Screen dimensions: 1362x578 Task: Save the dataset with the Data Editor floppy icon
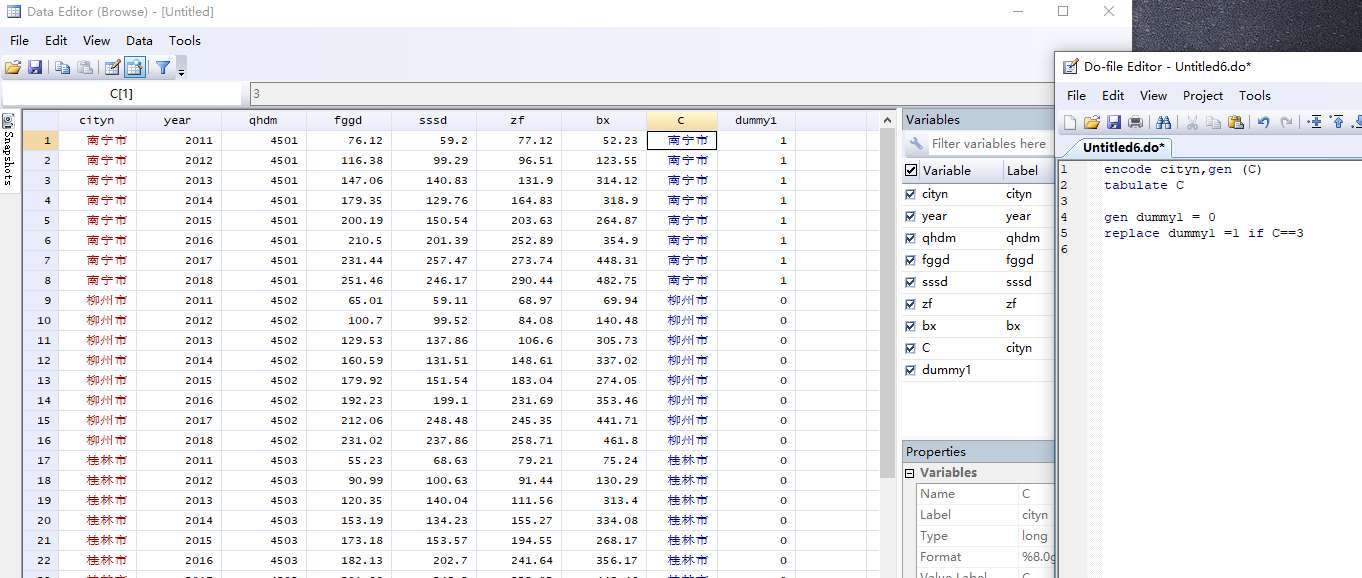[x=35, y=68]
